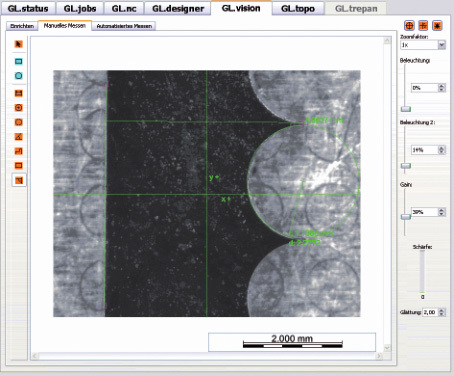Click the Beleuchtung 2 slider handle
Screen dimensions: 454x376
click(406, 166)
